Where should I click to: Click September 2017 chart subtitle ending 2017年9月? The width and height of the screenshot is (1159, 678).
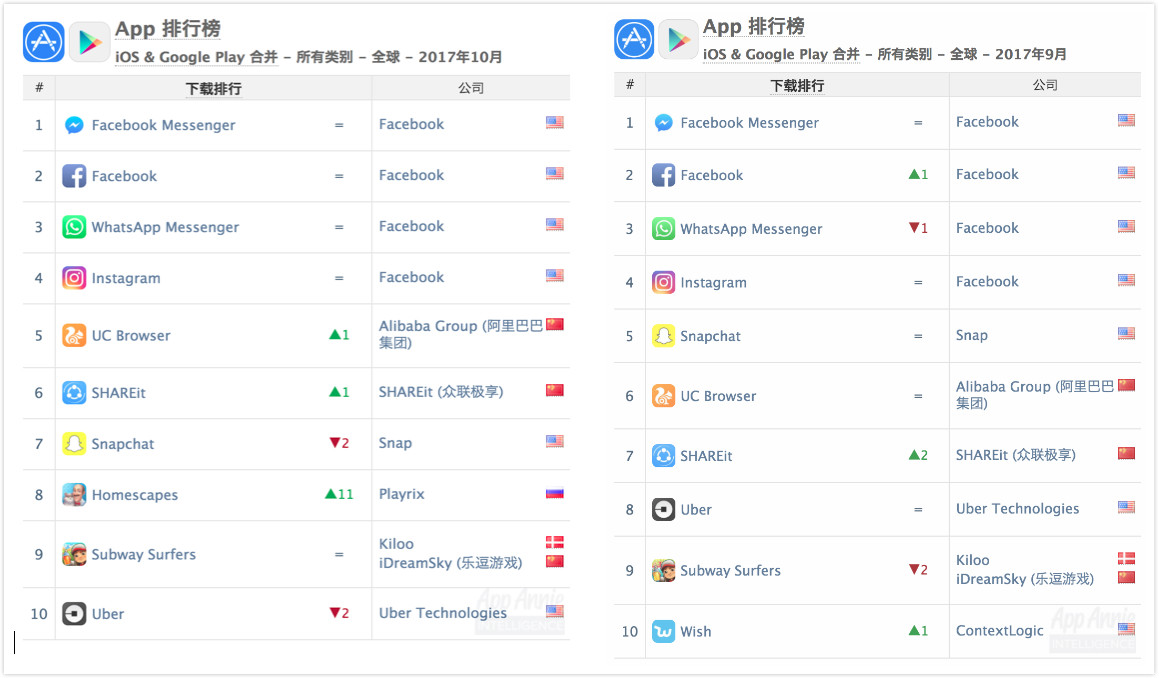pyautogui.click(x=885, y=54)
